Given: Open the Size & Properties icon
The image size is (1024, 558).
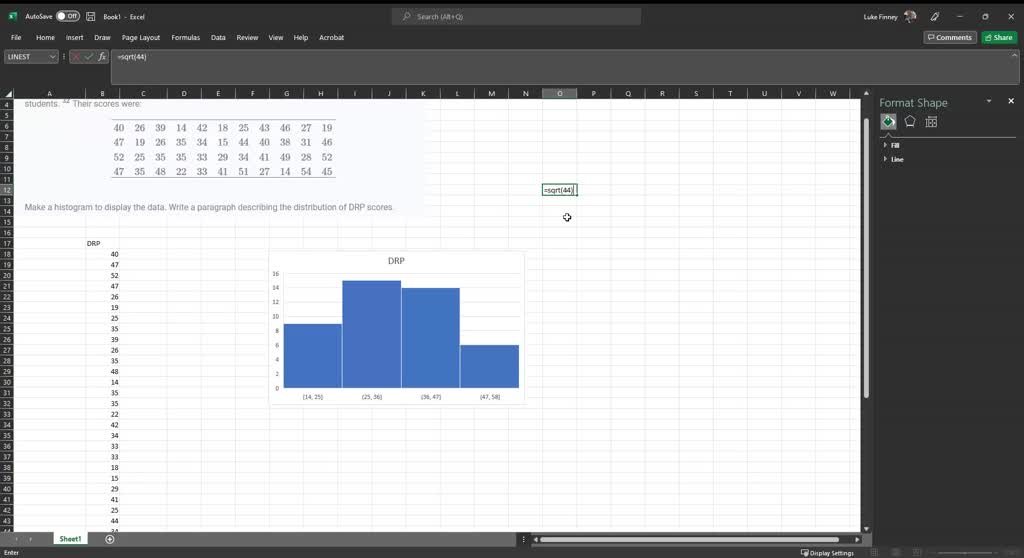Looking at the screenshot, I should coord(931,122).
